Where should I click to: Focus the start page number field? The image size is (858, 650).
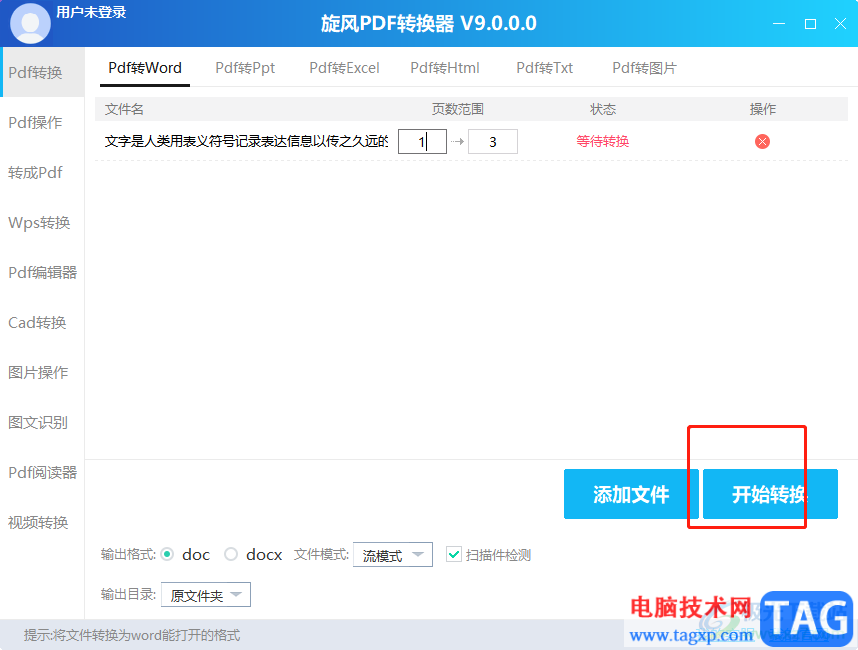pyautogui.click(x=422, y=142)
